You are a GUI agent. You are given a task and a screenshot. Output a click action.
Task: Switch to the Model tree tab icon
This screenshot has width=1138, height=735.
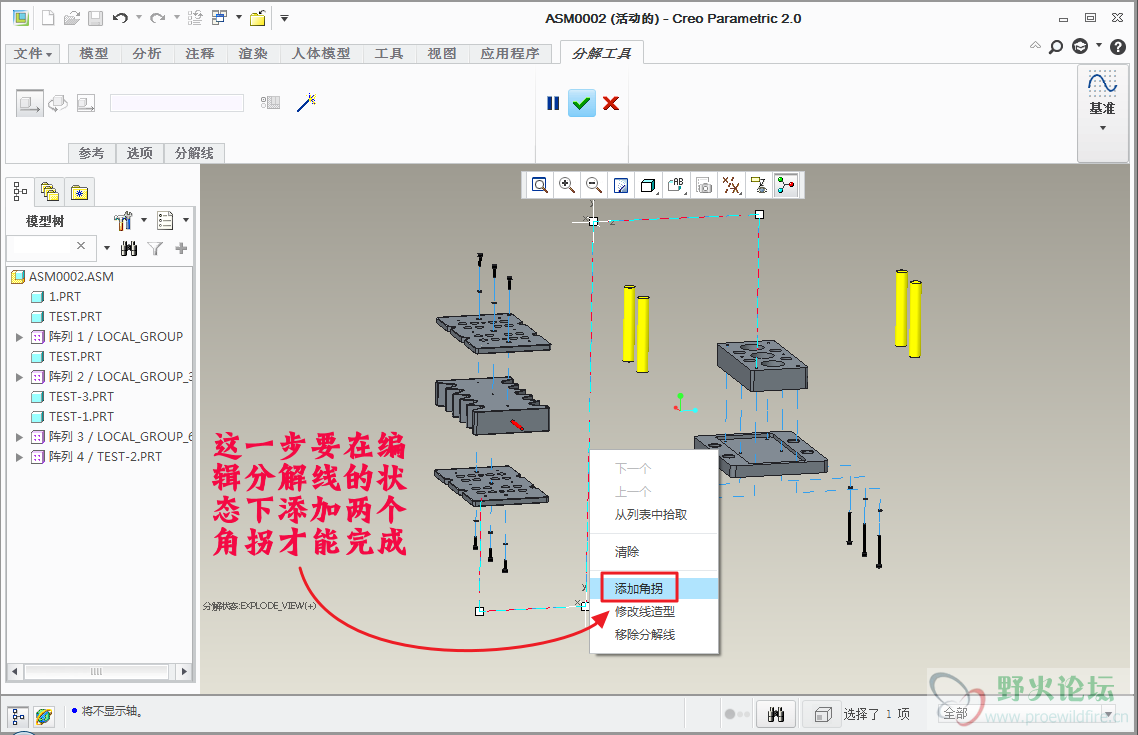click(20, 192)
